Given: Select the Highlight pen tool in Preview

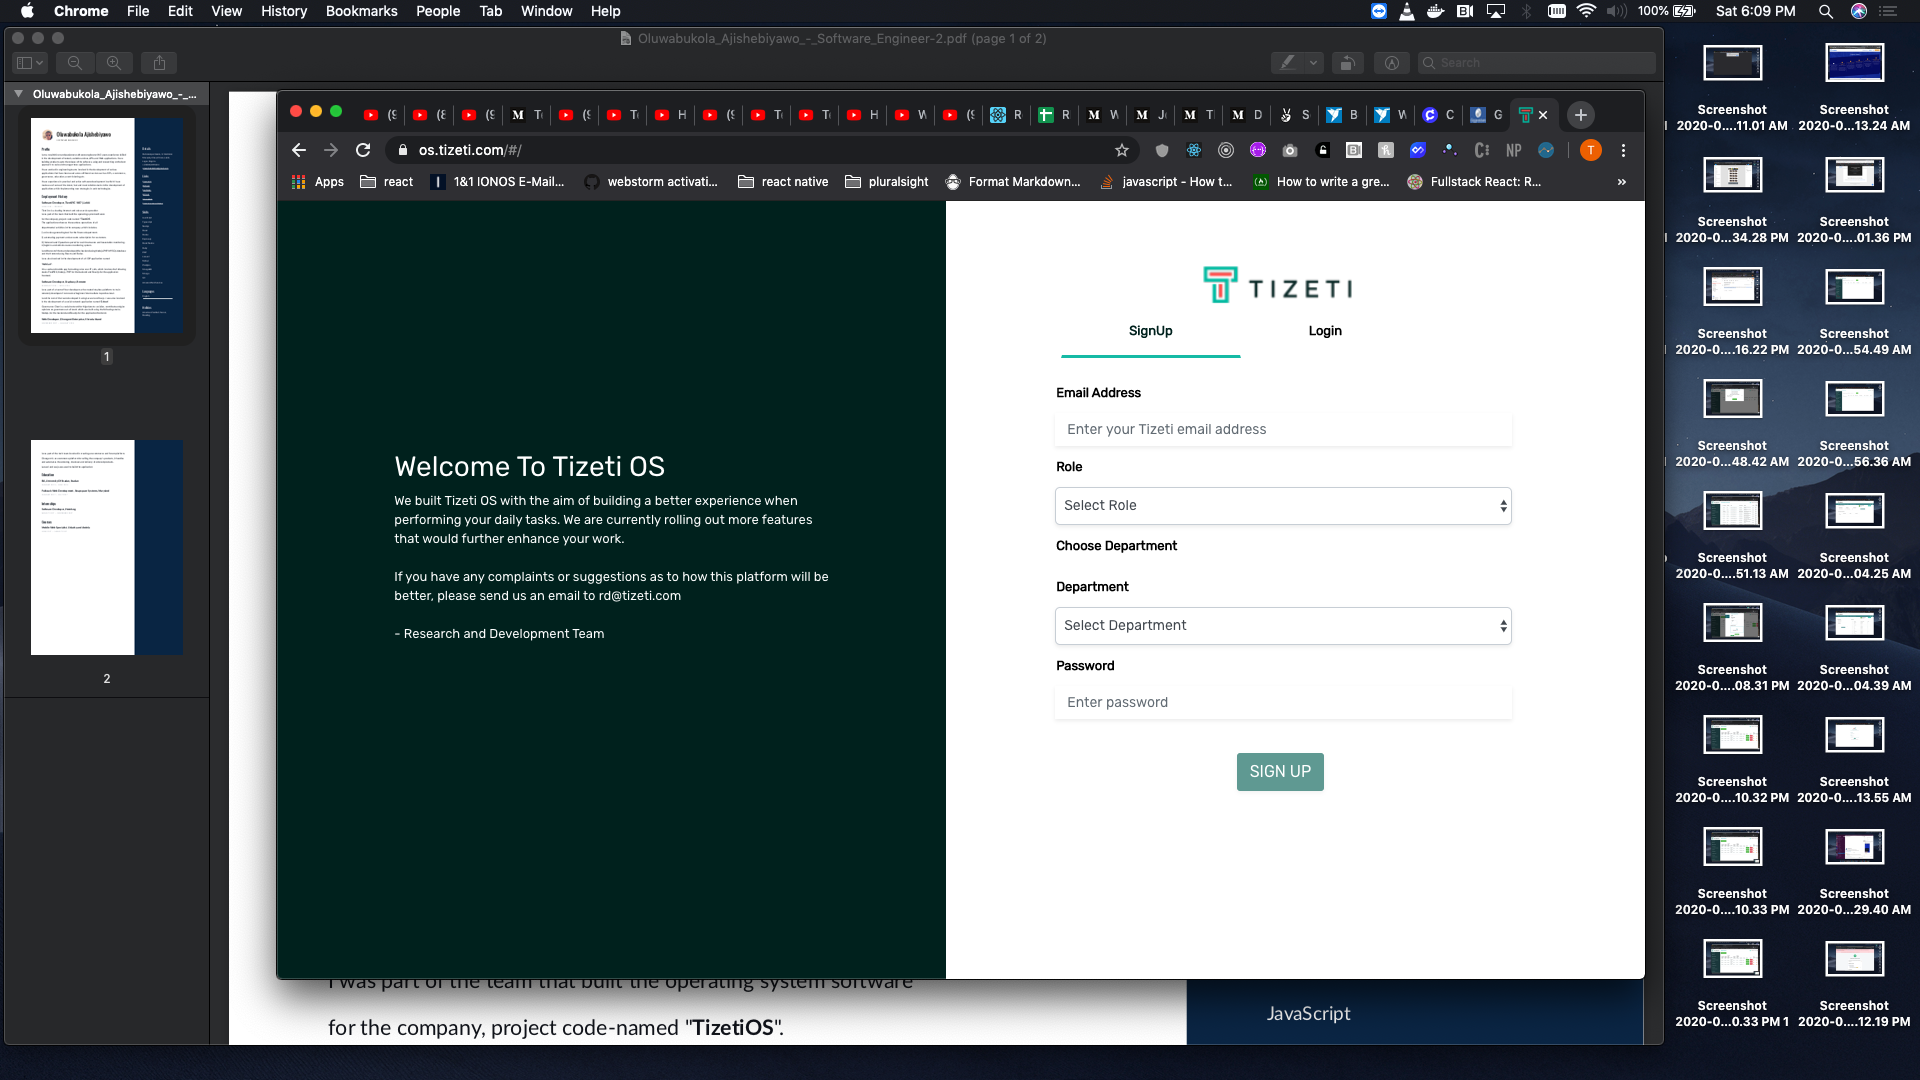Looking at the screenshot, I should pos(1288,63).
